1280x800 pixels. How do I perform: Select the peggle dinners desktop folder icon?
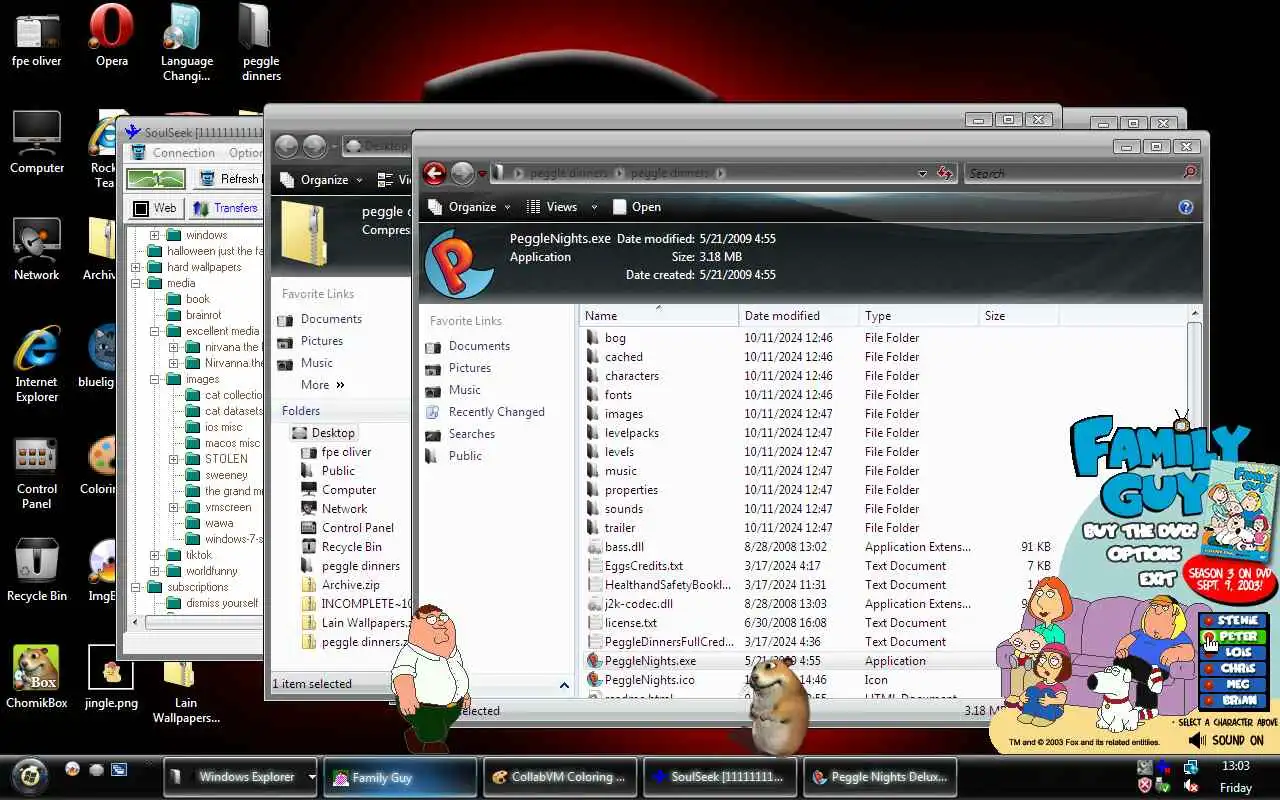(261, 43)
